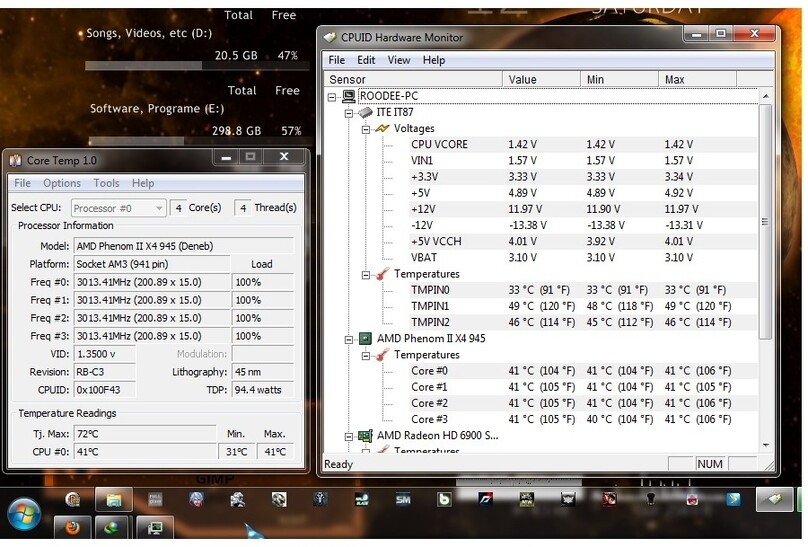Open the Select CPU Processor #0 dropdown
Viewport: 808px width, 547px height.
(x=119, y=208)
